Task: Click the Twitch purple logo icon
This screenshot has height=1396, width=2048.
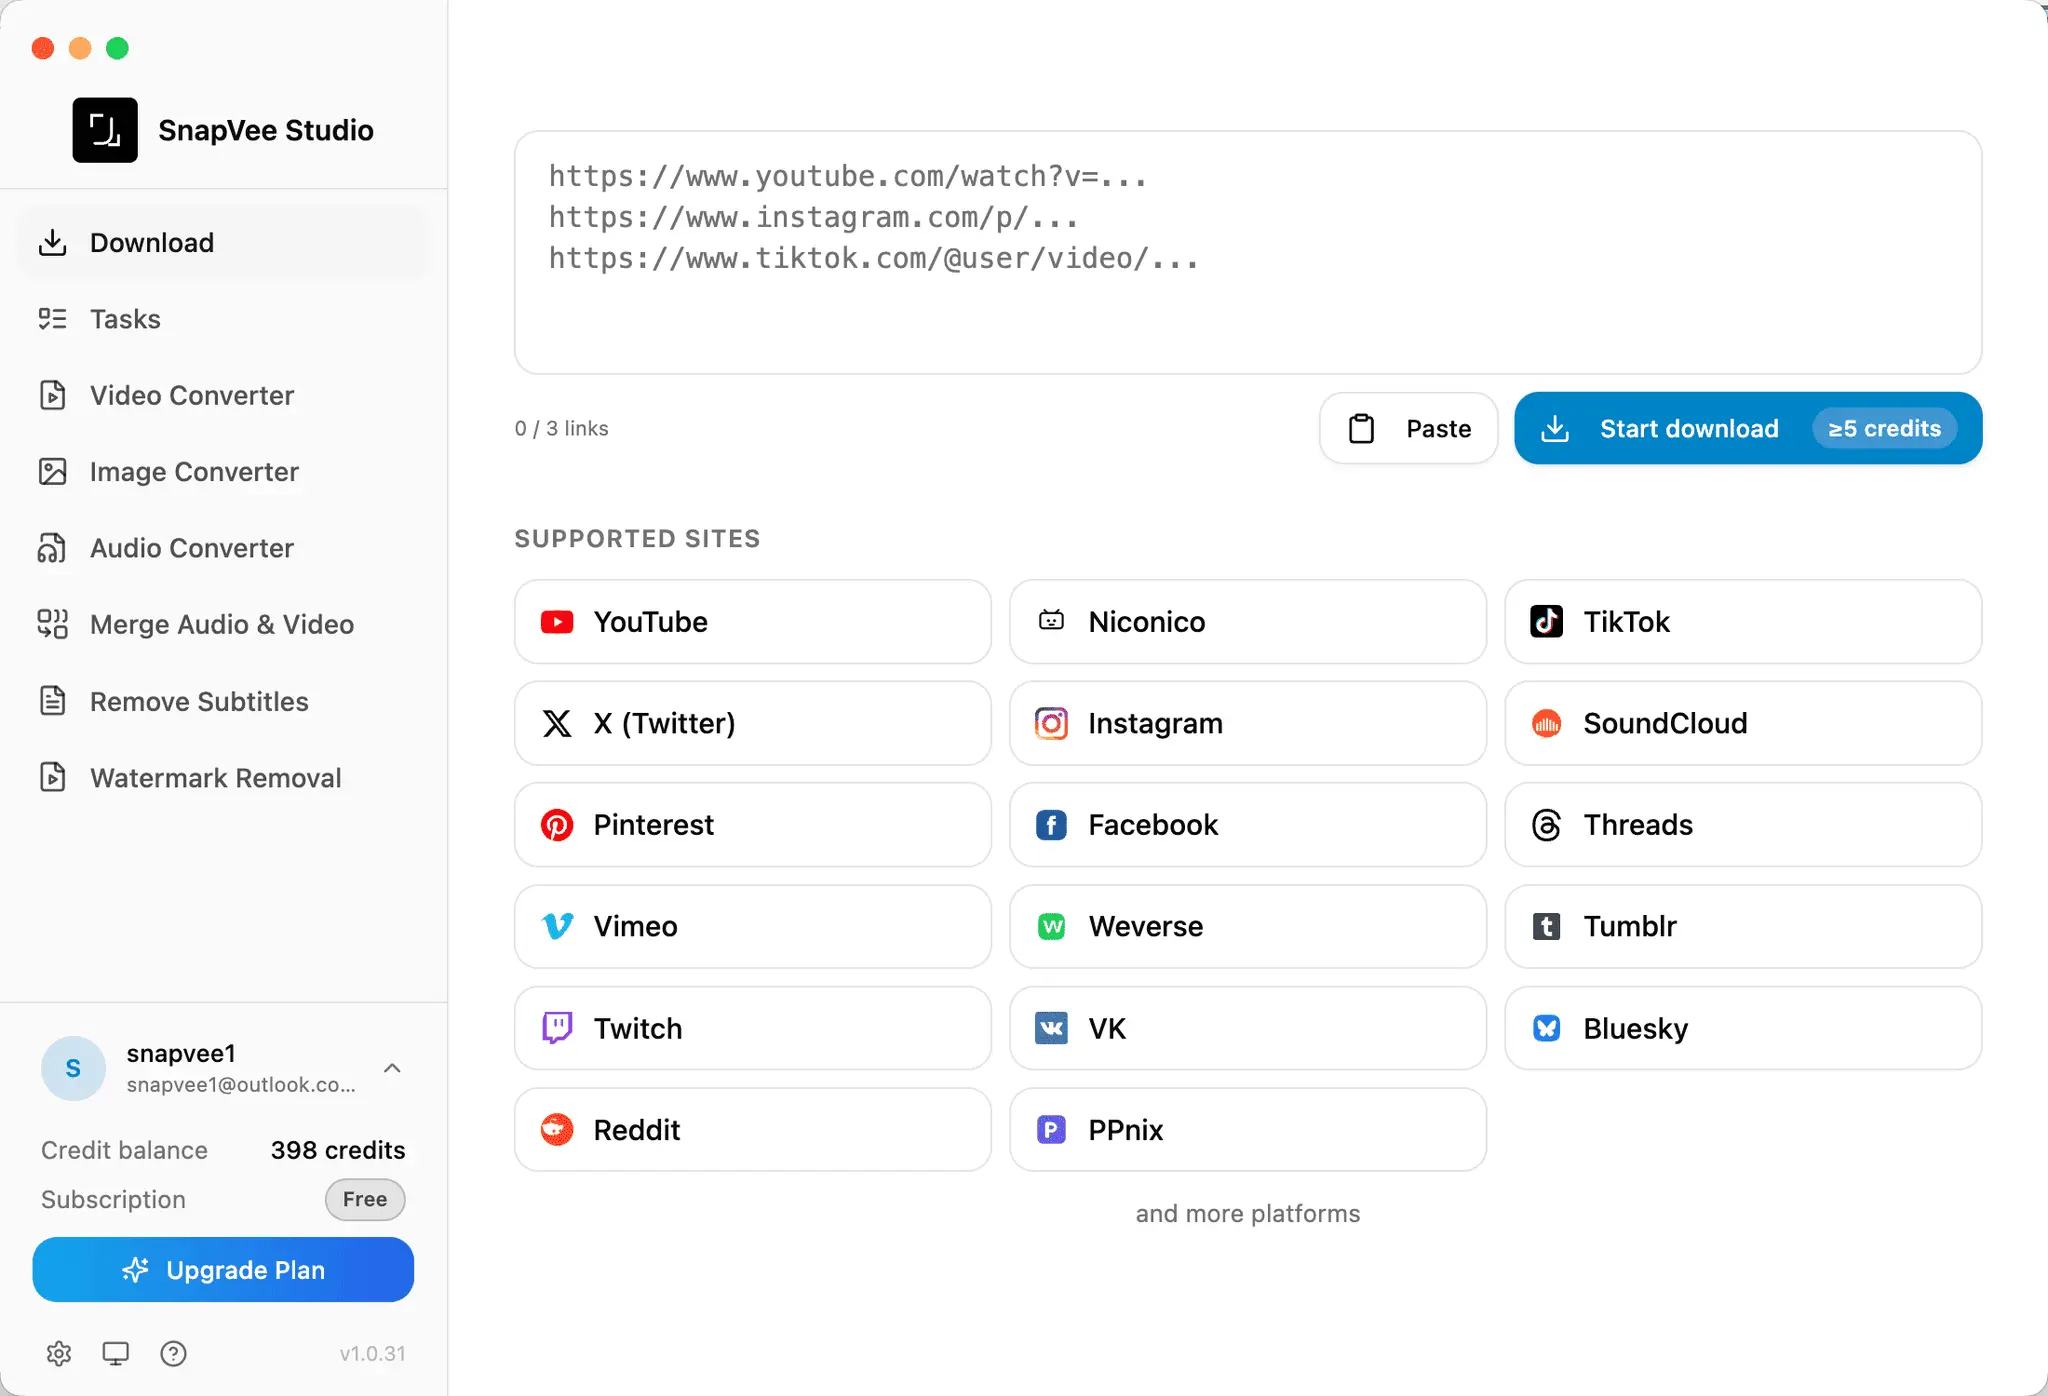Action: pyautogui.click(x=557, y=1028)
